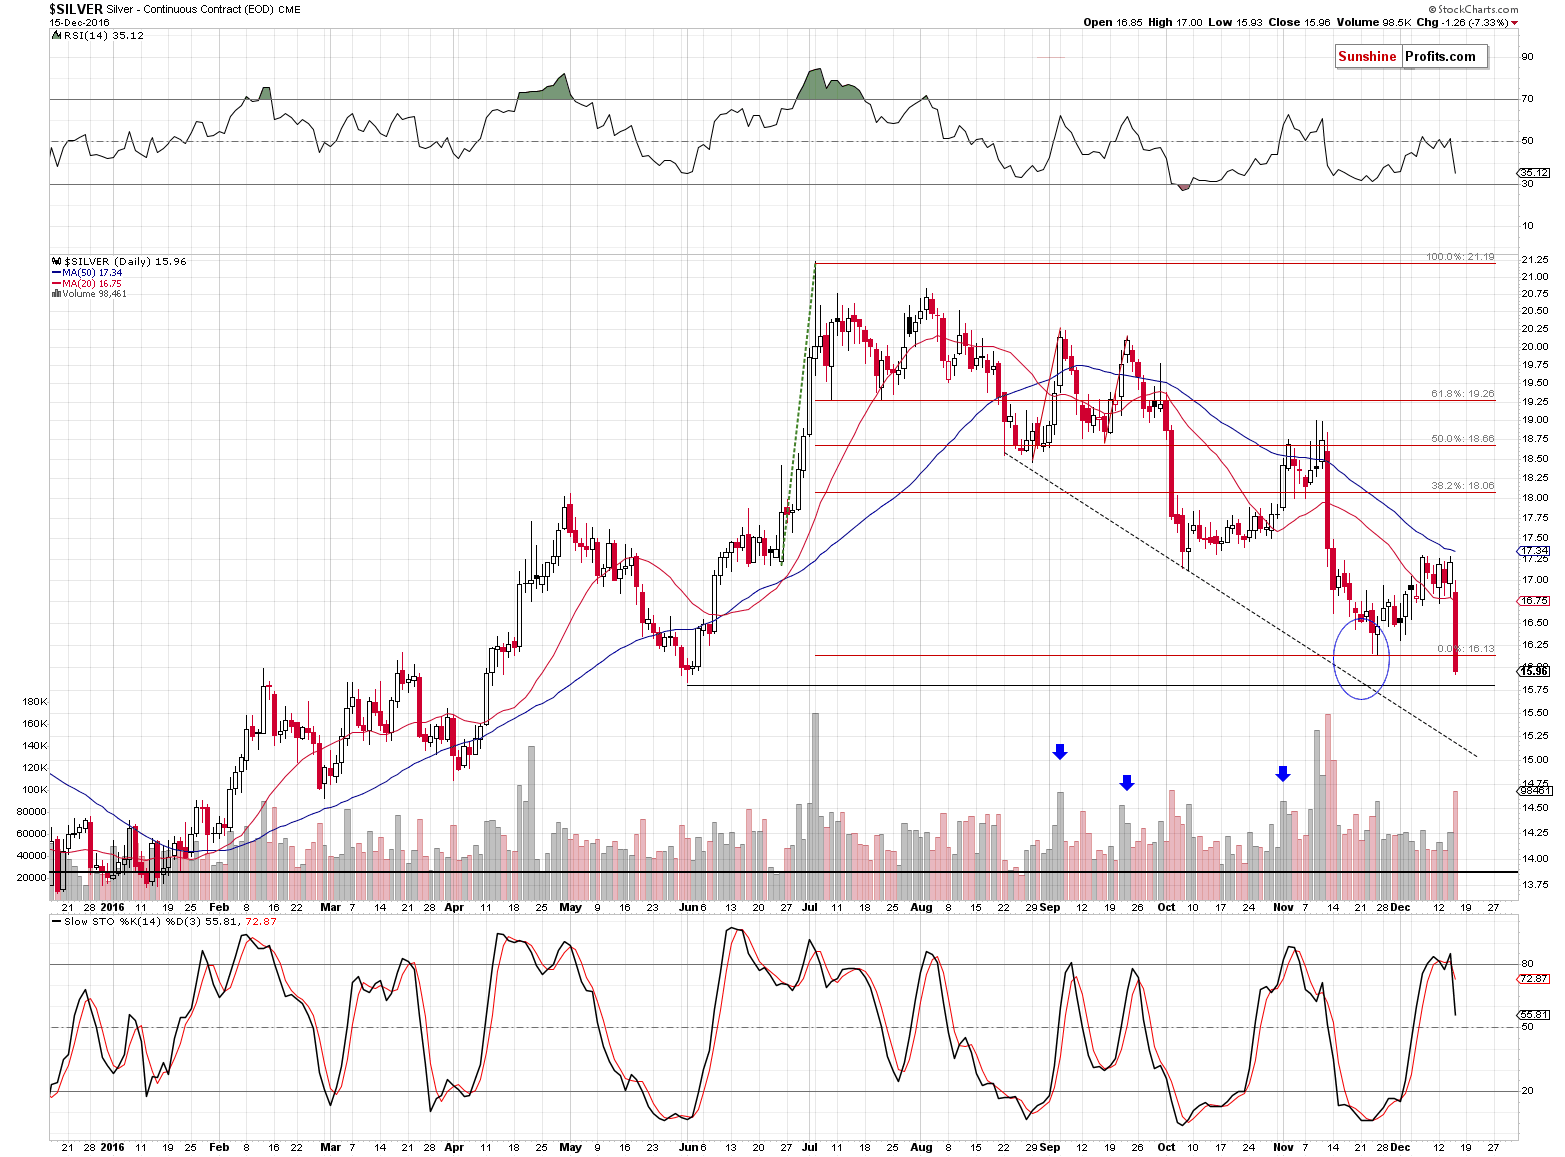1565x1157 pixels.
Task: Click the 98461 volume tag on axis
Action: (x=1535, y=790)
